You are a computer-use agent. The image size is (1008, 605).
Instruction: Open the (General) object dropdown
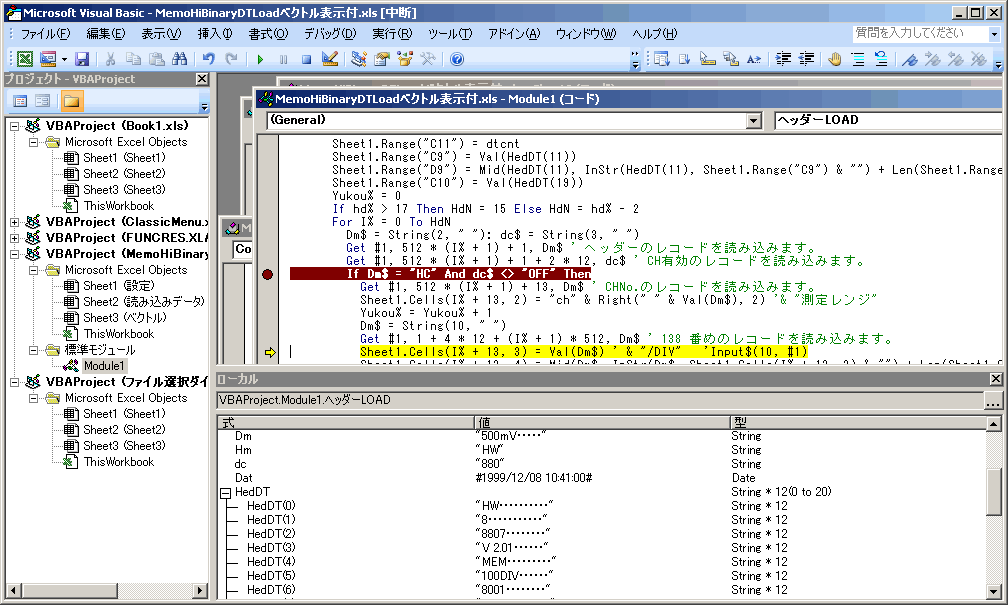pyautogui.click(x=754, y=120)
